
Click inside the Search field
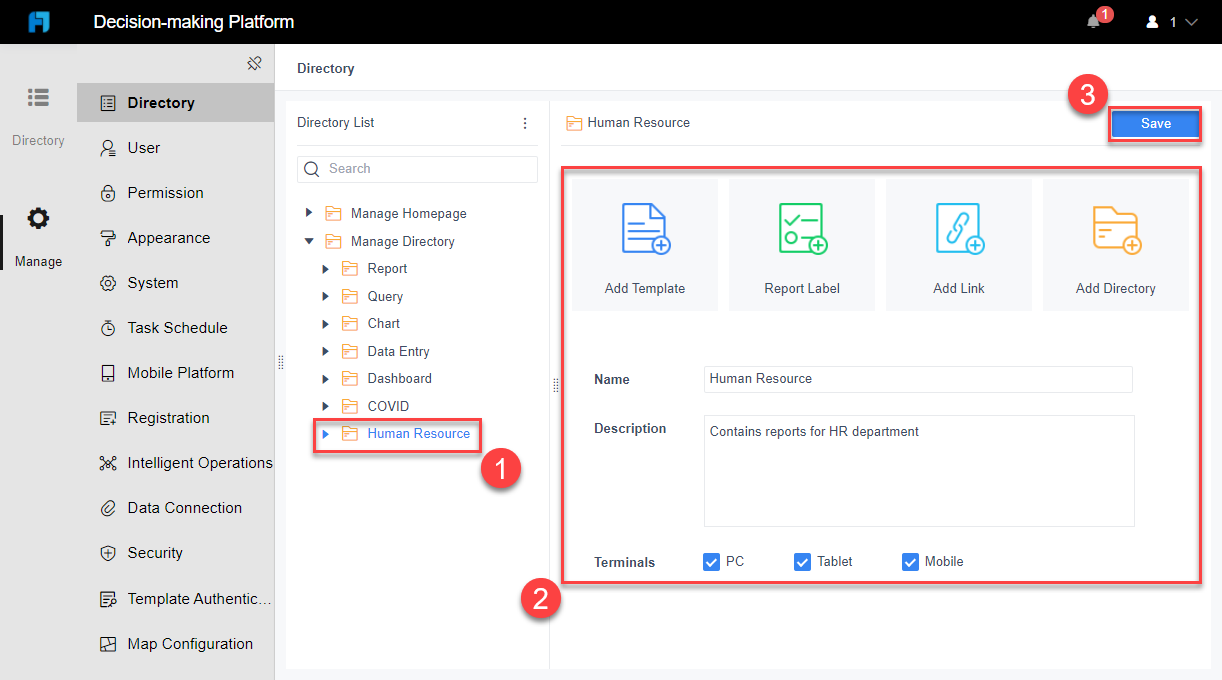pyautogui.click(x=420, y=168)
